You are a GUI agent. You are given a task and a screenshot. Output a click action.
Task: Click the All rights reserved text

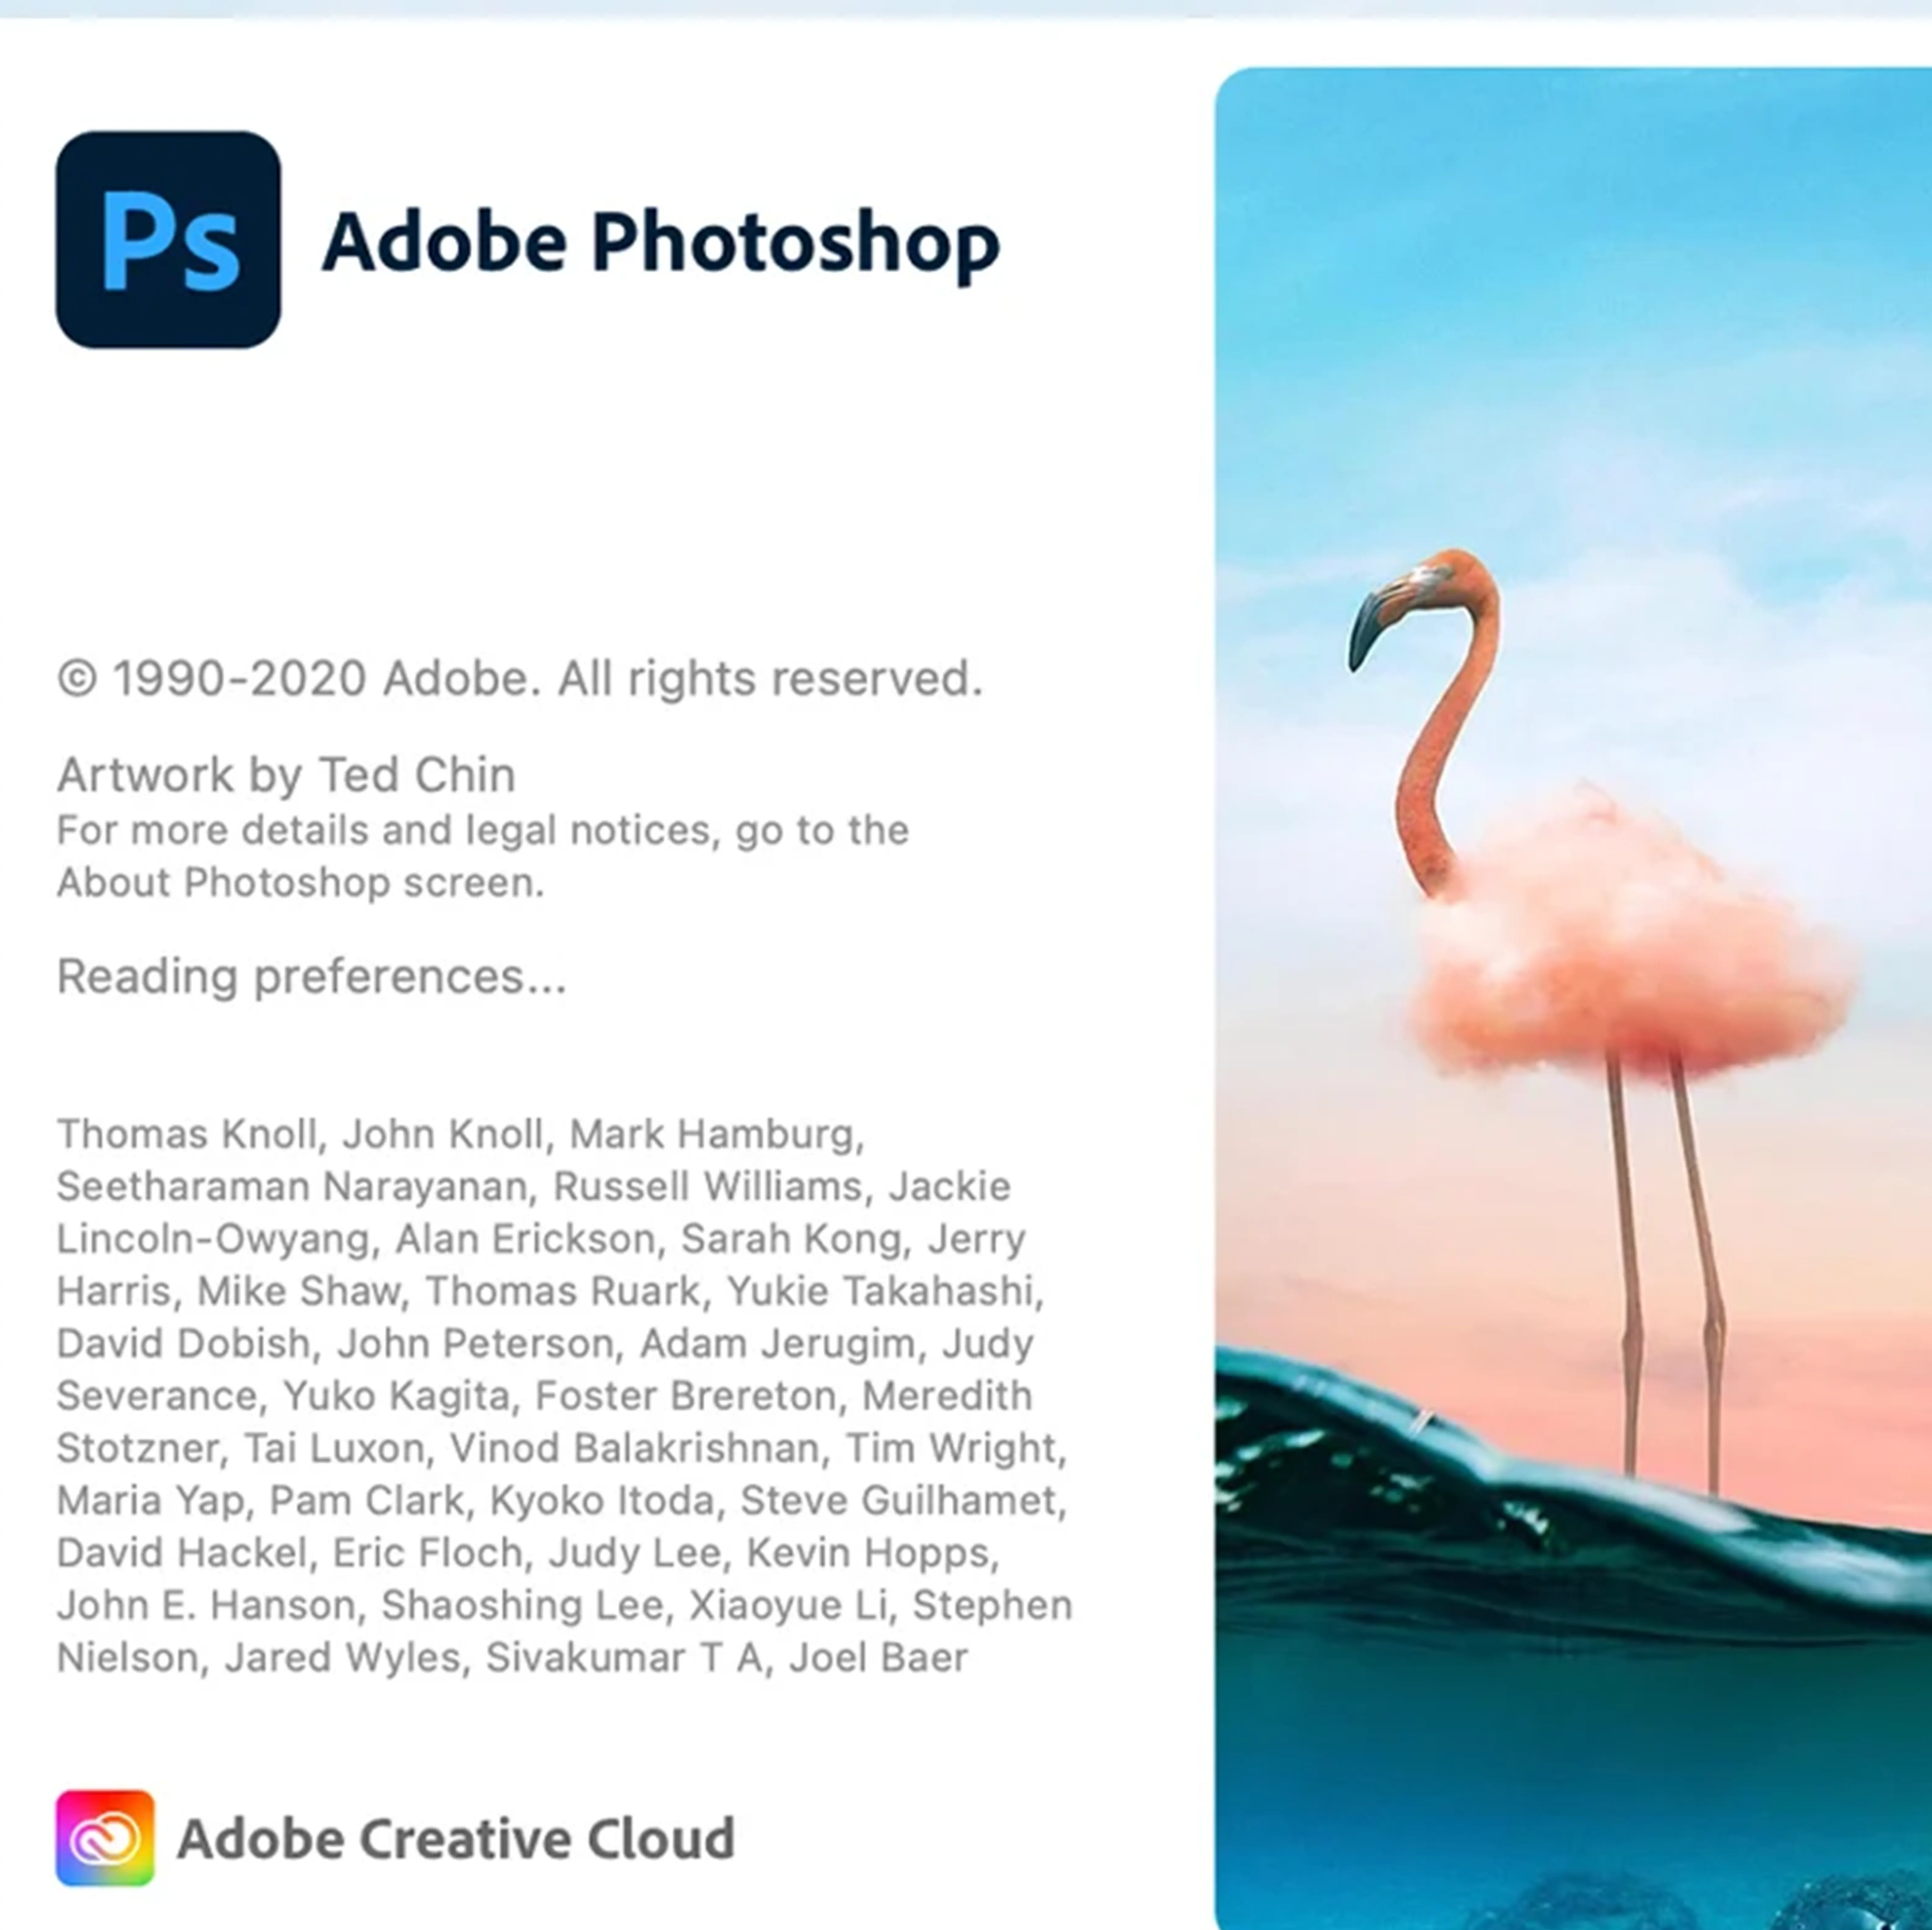click(x=770, y=679)
